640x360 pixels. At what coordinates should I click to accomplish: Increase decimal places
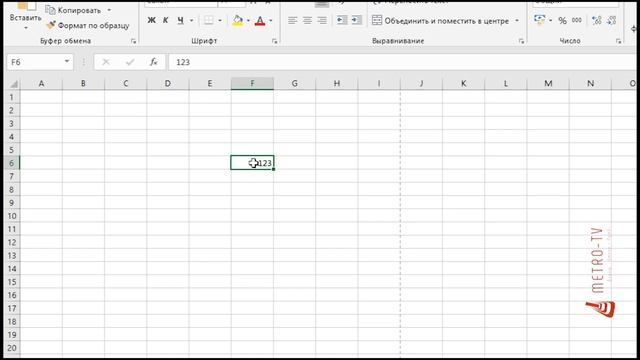[x=597, y=20]
